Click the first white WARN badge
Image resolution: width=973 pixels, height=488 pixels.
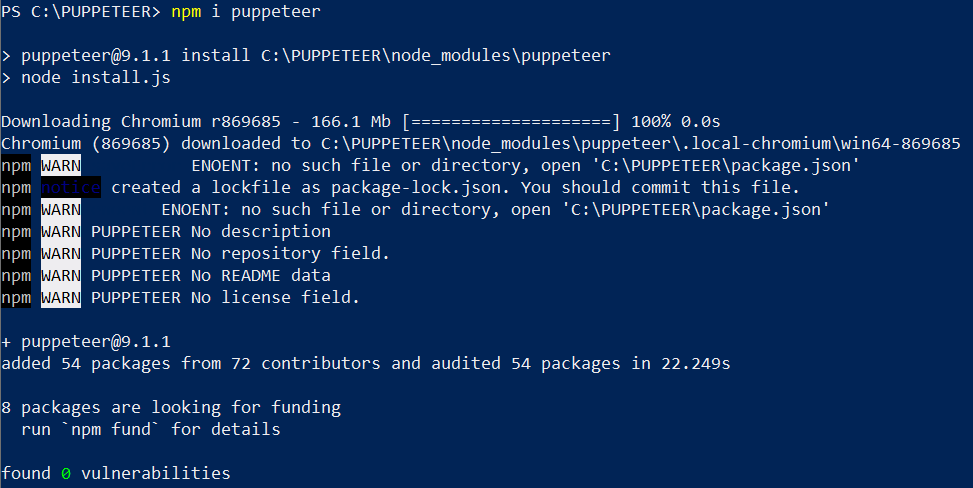(61, 166)
